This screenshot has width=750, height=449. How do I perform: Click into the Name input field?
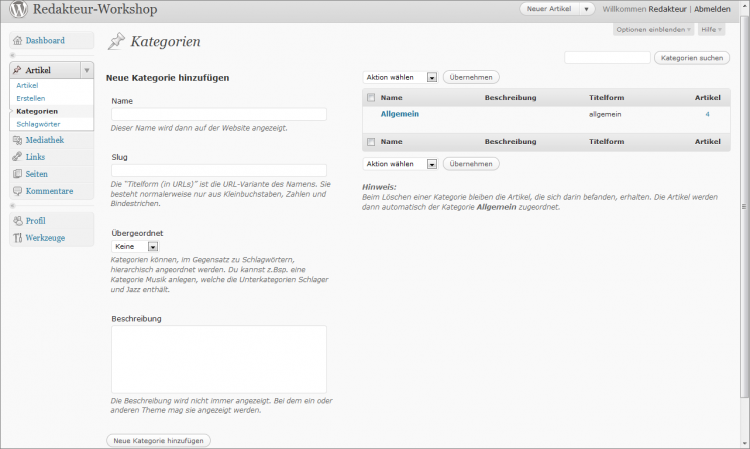[219, 114]
